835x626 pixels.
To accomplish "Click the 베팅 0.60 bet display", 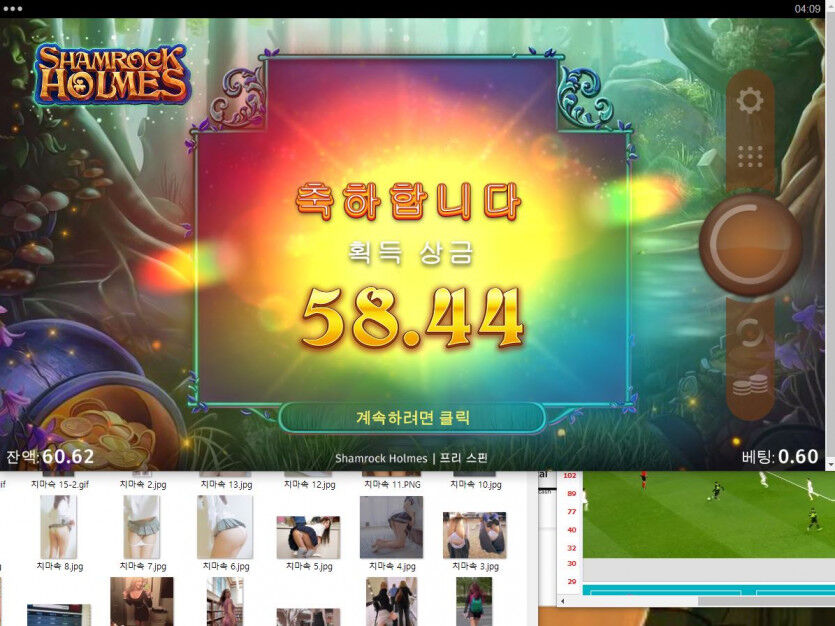I will pos(780,457).
